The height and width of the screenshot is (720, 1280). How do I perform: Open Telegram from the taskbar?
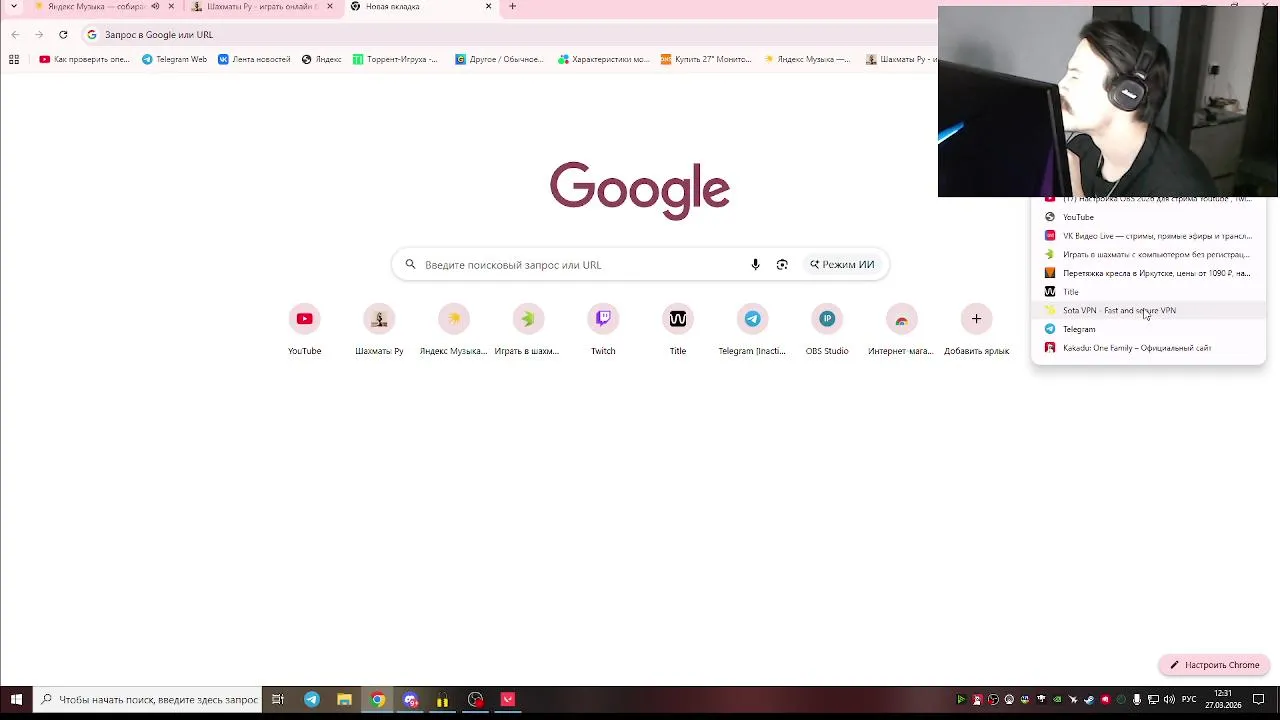tap(312, 700)
